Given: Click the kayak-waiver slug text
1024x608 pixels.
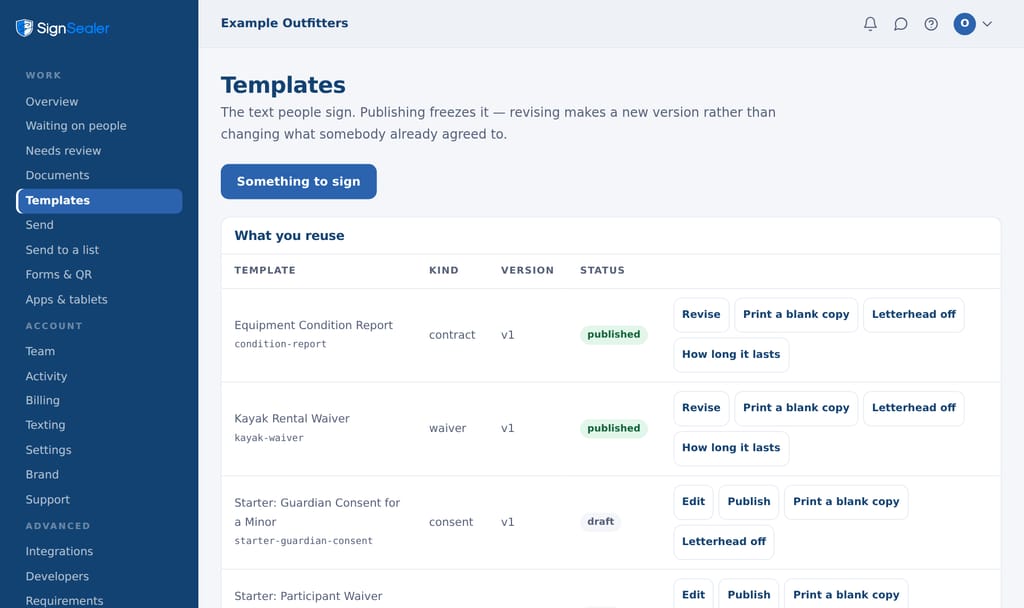Looking at the screenshot, I should pos(269,438).
